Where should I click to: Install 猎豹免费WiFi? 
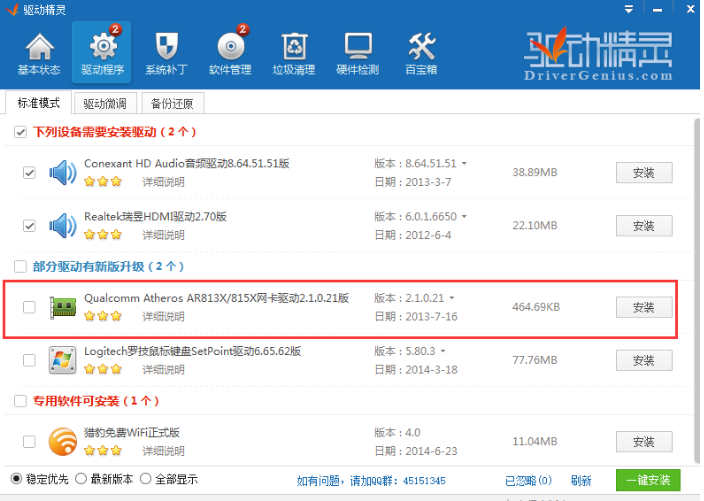(644, 442)
